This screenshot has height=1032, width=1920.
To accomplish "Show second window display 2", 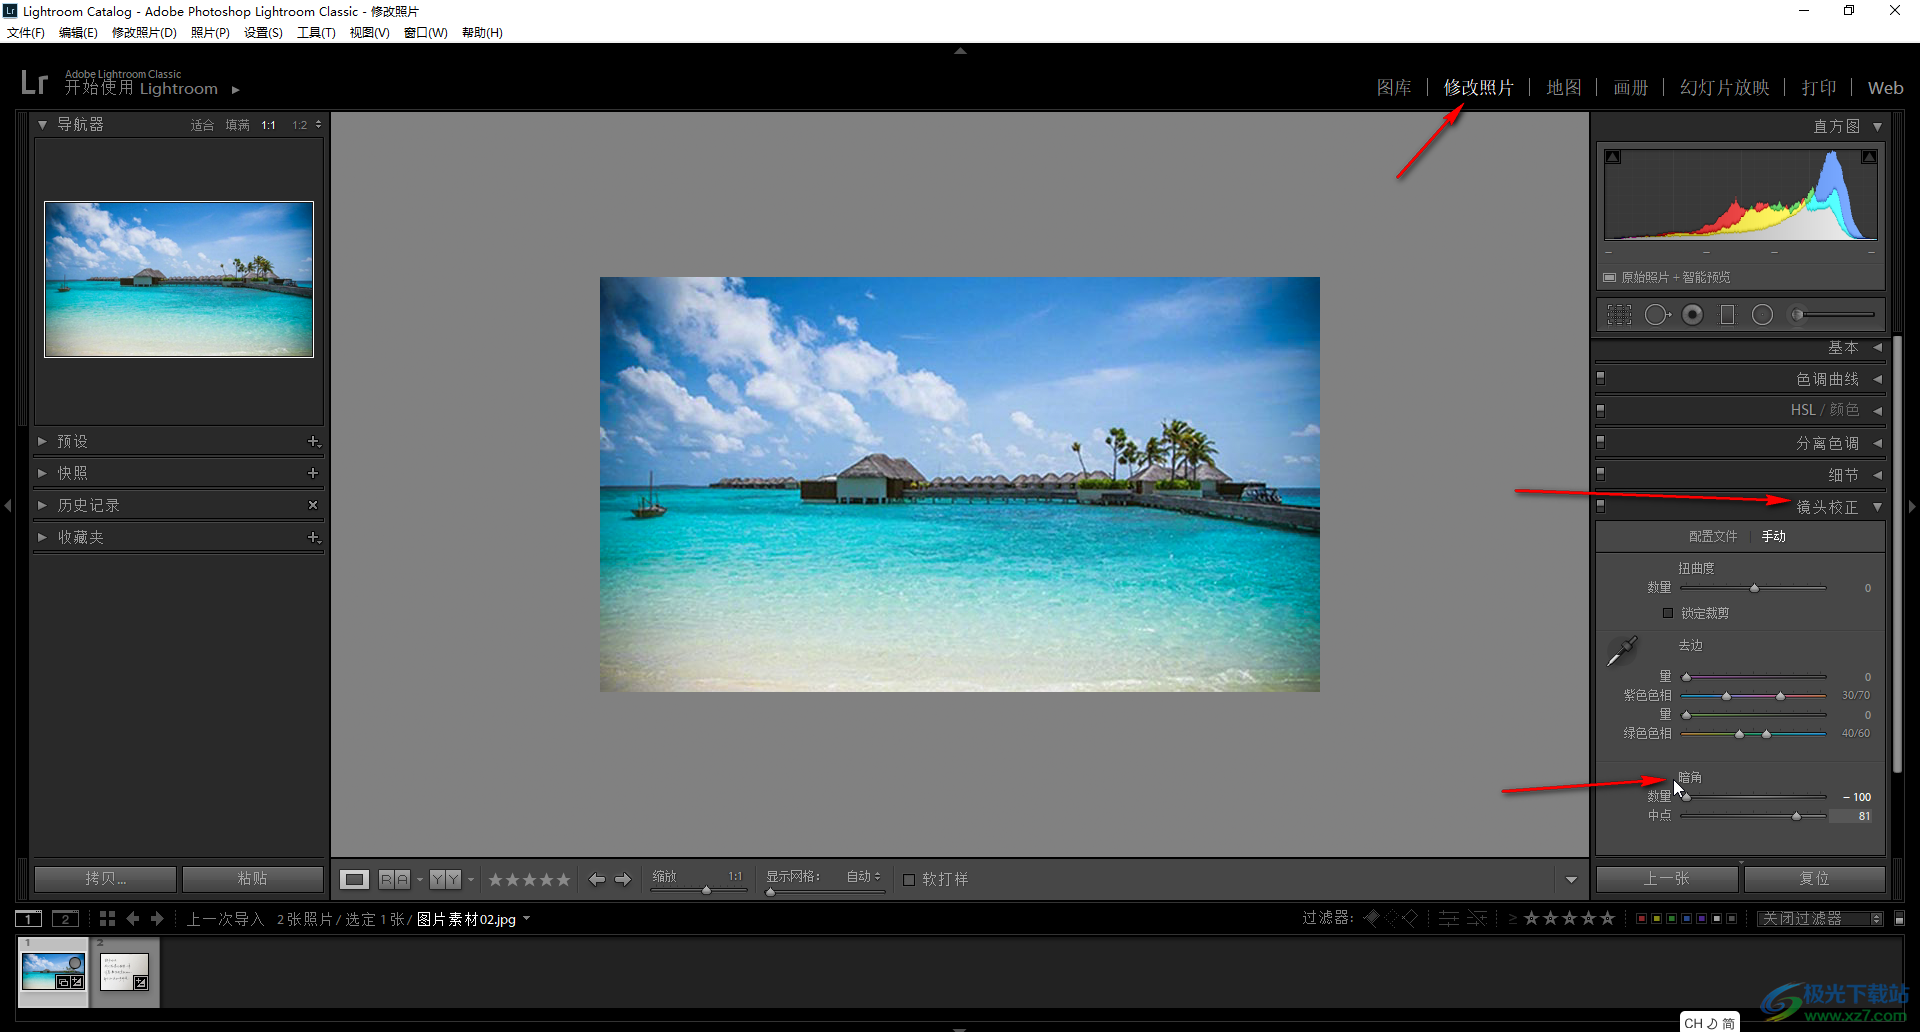I will [x=66, y=919].
